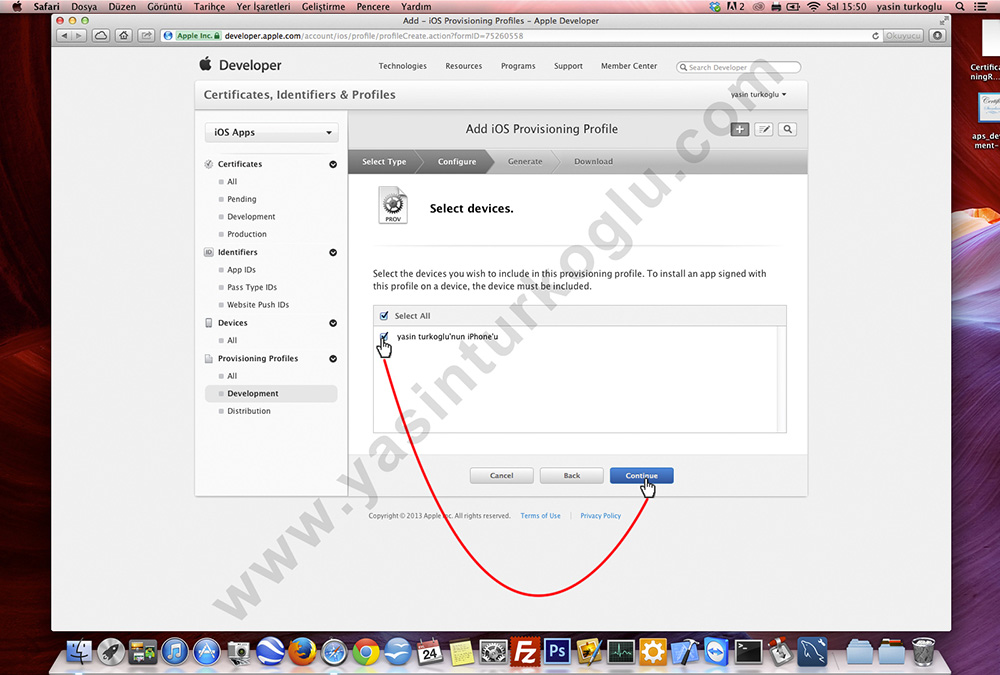Image resolution: width=1000 pixels, height=675 pixels.
Task: Click the Apple Developer logo
Action: coord(240,64)
